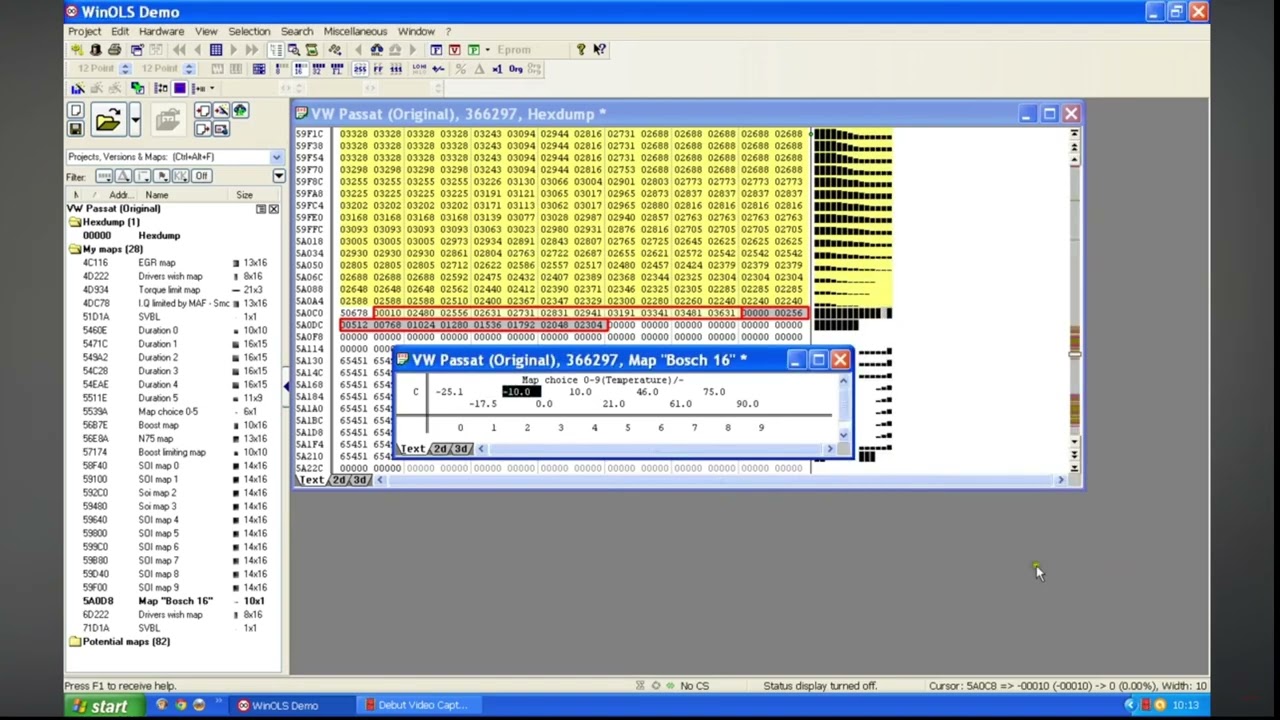
Task: Expand the Potential maps (82) folder
Action: click(74, 642)
